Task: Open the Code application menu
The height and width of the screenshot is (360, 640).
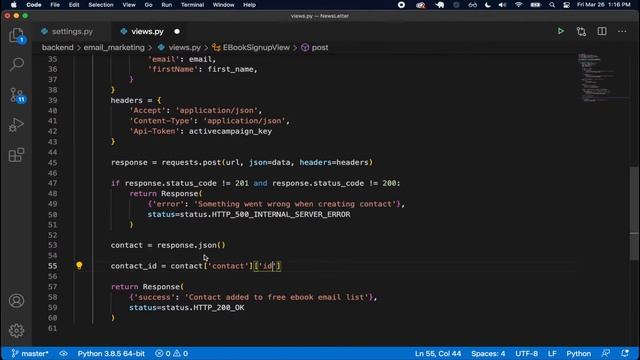Action: click(33, 5)
